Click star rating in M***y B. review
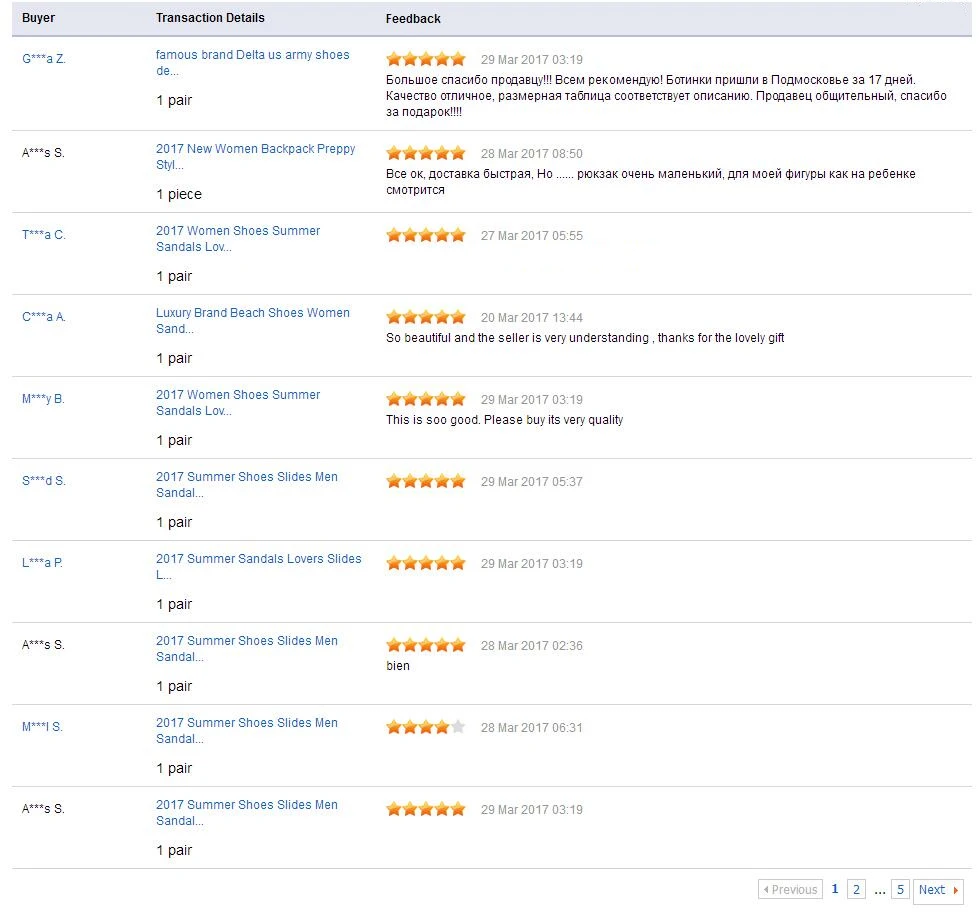Image resolution: width=979 pixels, height=913 pixels. coord(426,399)
